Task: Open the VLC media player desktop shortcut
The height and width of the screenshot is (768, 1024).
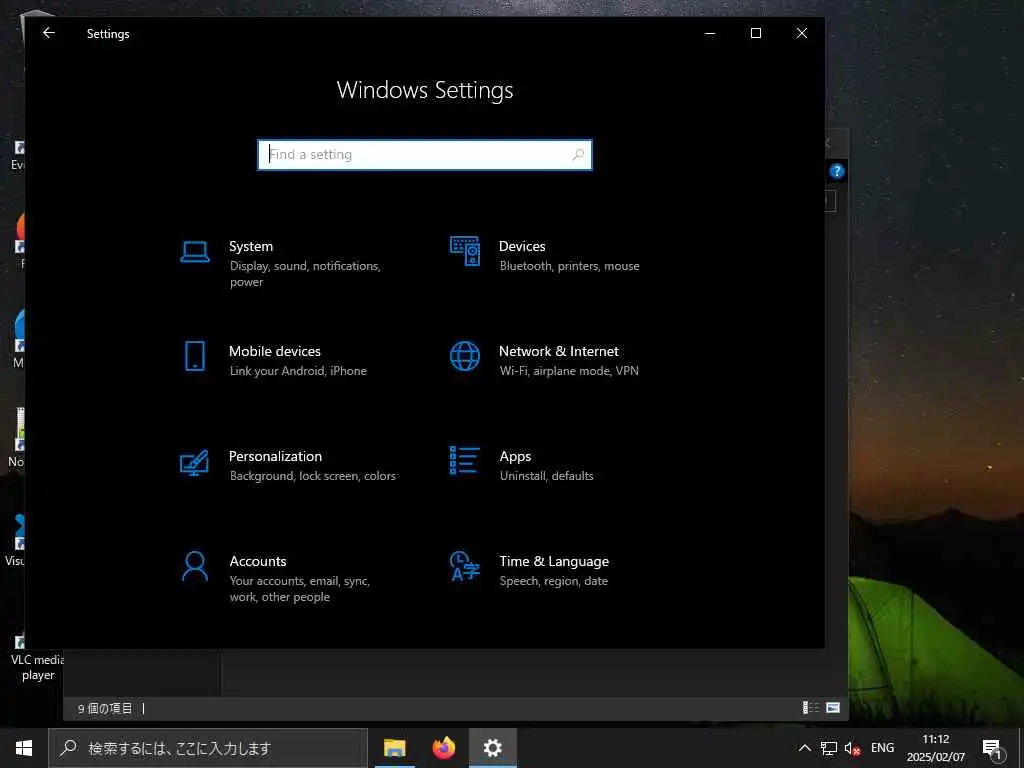Action: pyautogui.click(x=37, y=658)
